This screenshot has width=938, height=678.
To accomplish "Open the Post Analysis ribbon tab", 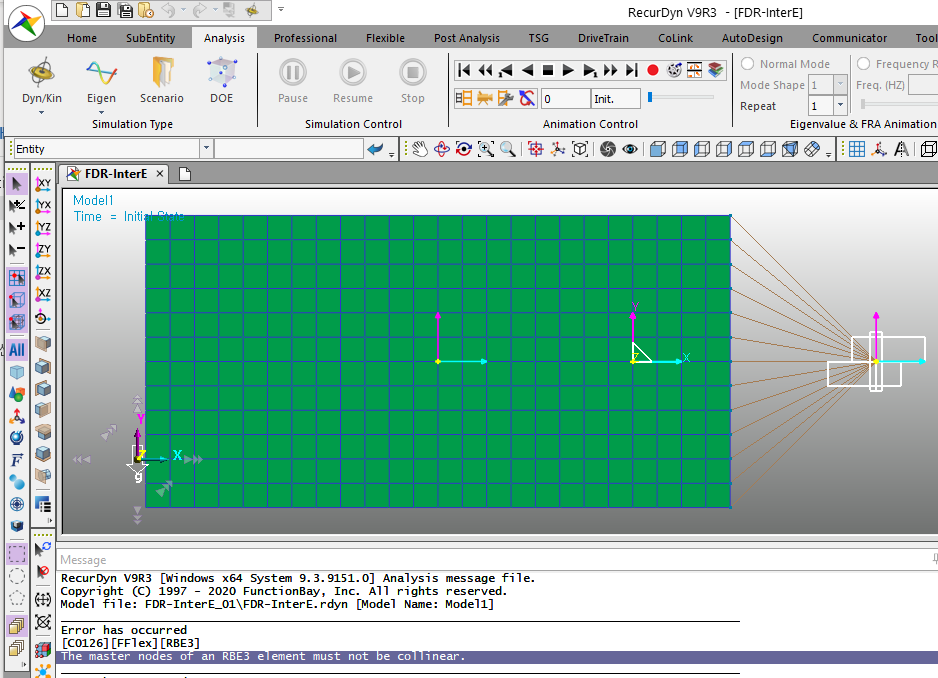I will point(466,38).
